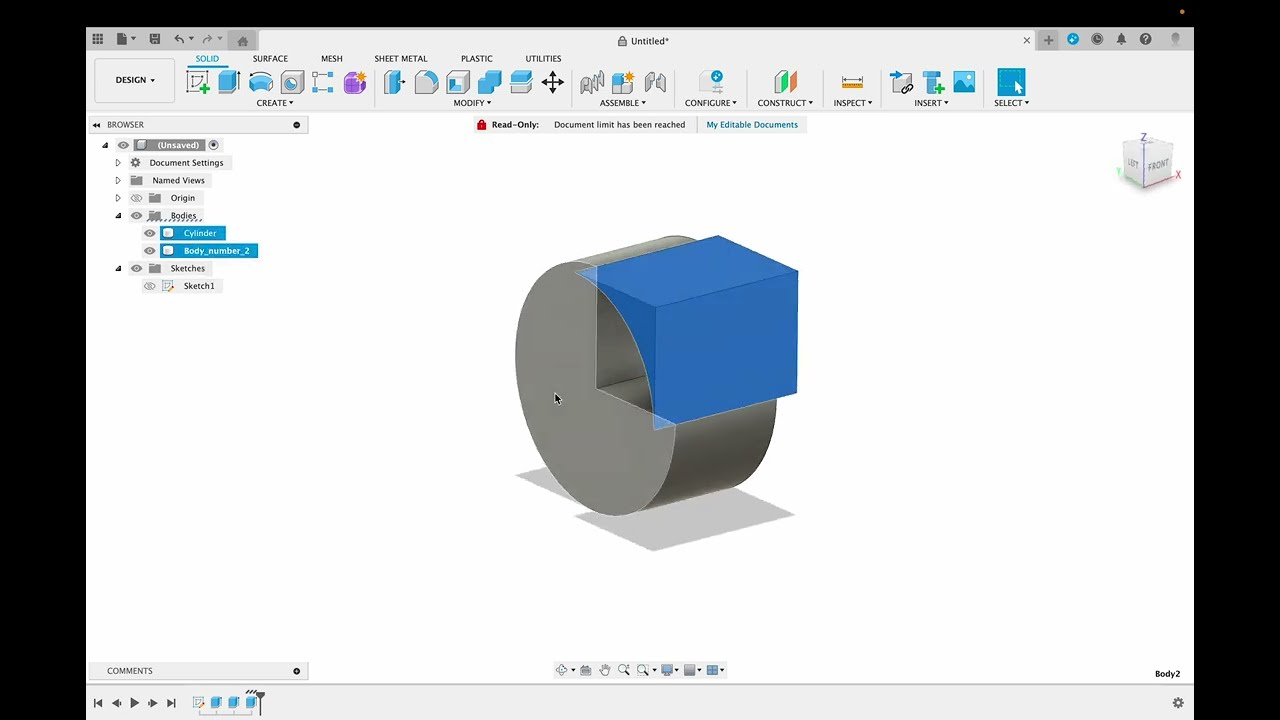Select the Rectangular Pattern tool
The image size is (1280, 720).
(323, 82)
